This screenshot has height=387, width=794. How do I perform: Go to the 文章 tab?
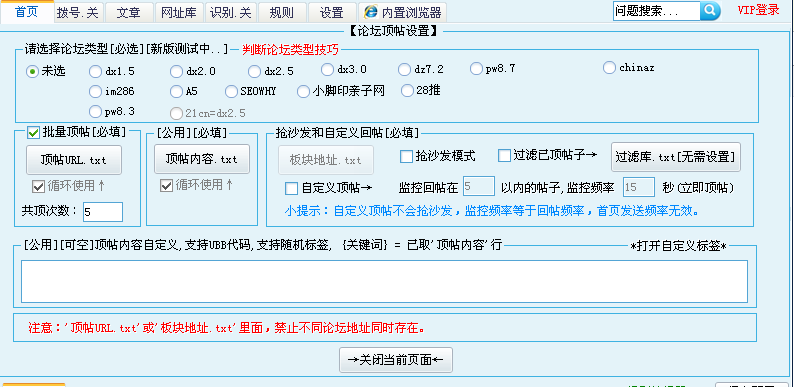pos(129,13)
